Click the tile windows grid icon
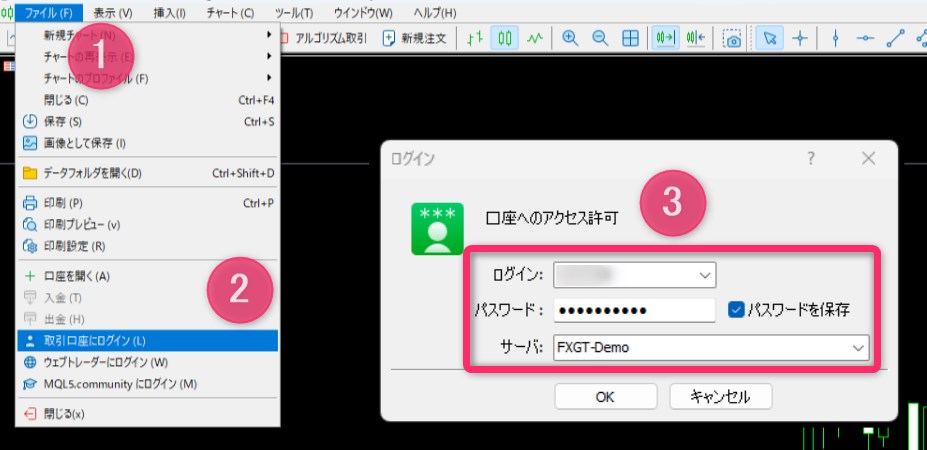 tap(630, 39)
